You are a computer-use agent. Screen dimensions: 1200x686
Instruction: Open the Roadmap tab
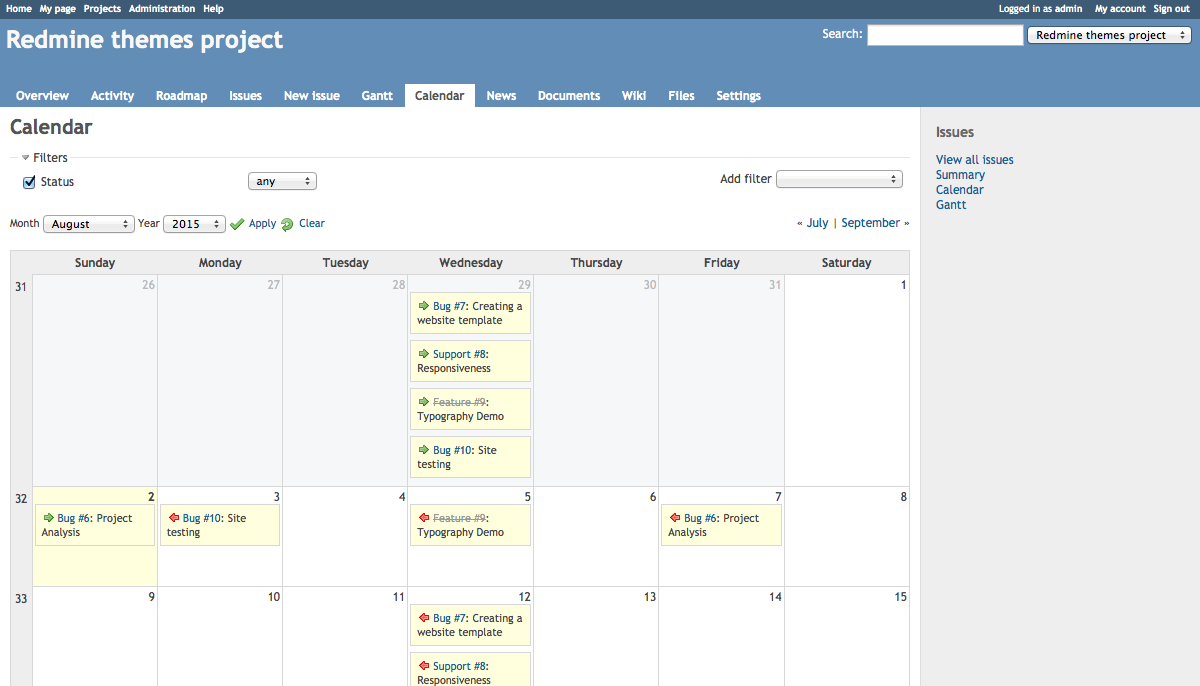[x=181, y=96]
